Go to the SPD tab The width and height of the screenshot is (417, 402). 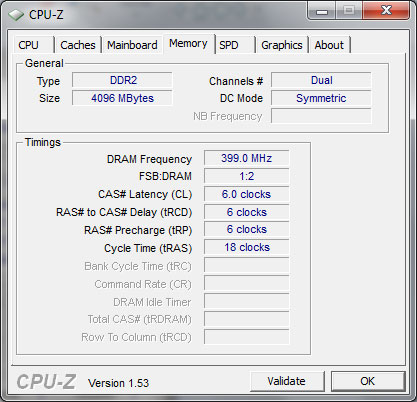[x=235, y=45]
